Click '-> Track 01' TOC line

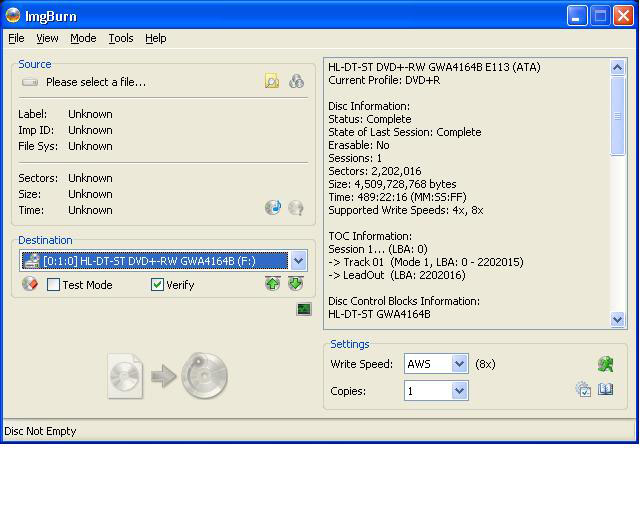tap(426, 262)
